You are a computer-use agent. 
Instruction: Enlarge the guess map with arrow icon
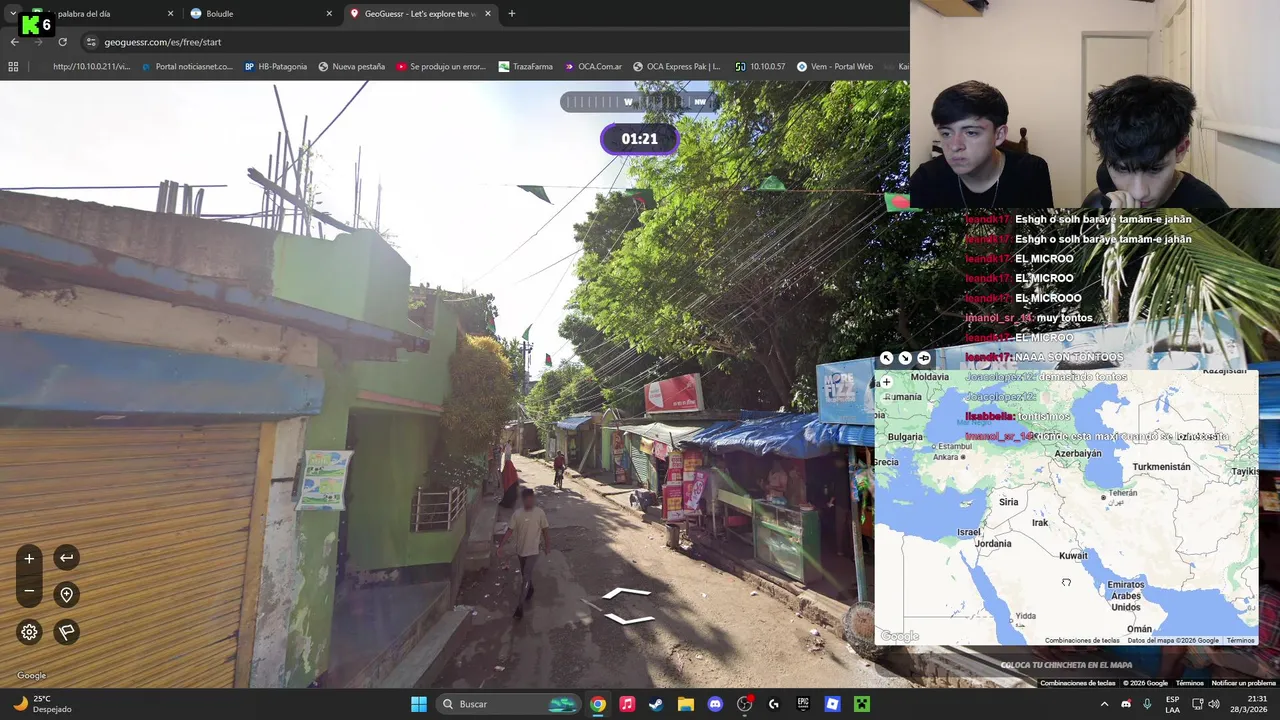[886, 358]
